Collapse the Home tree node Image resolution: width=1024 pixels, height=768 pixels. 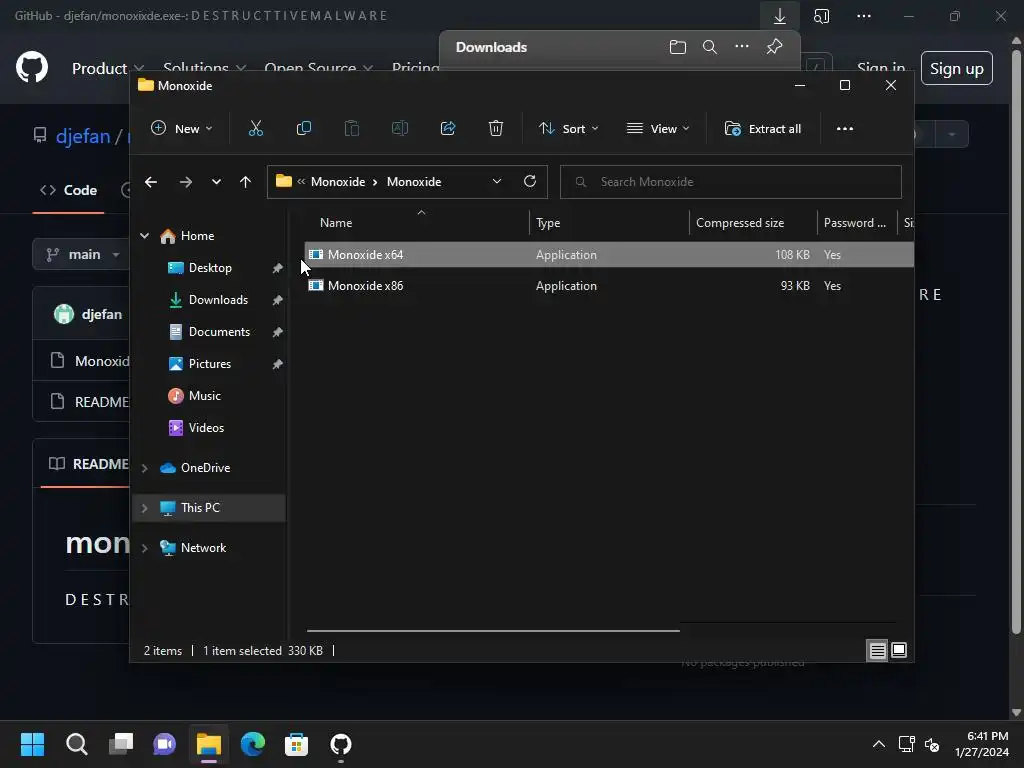coord(144,236)
